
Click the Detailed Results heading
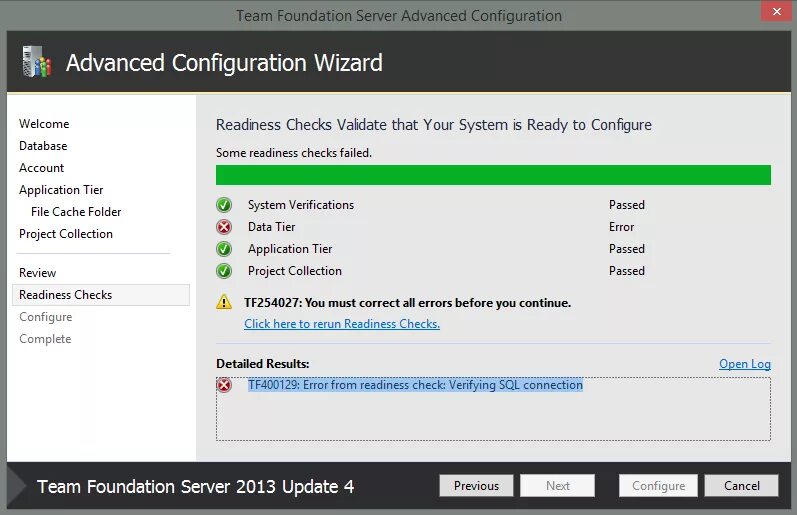coord(263,364)
